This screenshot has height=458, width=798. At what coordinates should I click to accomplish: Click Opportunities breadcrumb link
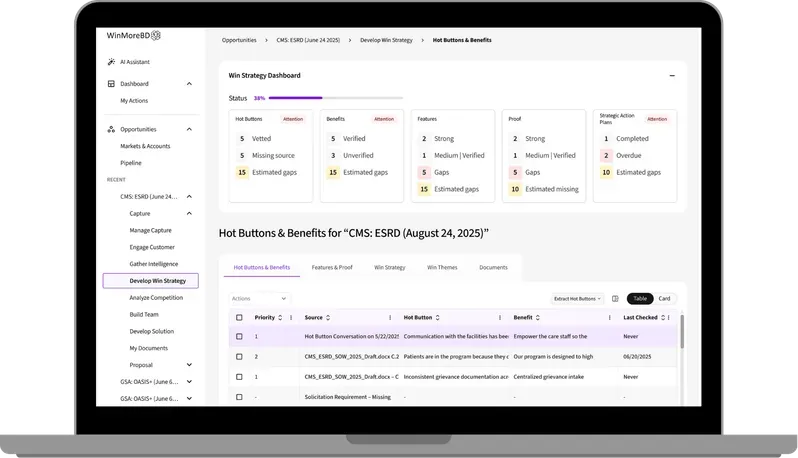(239, 40)
